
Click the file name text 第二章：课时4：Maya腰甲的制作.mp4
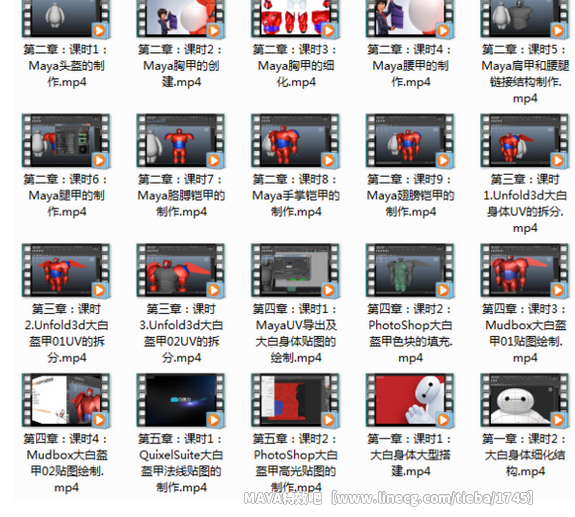pos(410,66)
